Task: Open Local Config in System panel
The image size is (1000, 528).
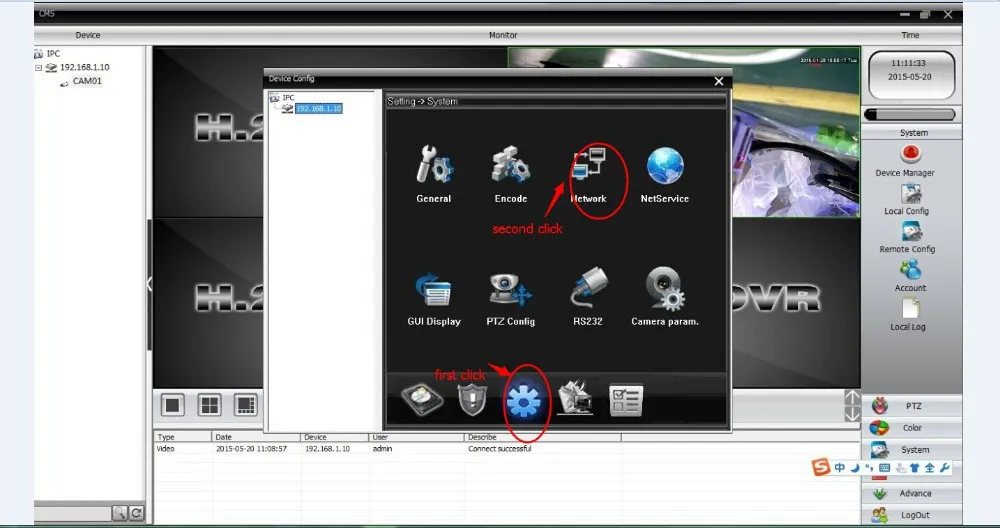Action: click(x=910, y=194)
